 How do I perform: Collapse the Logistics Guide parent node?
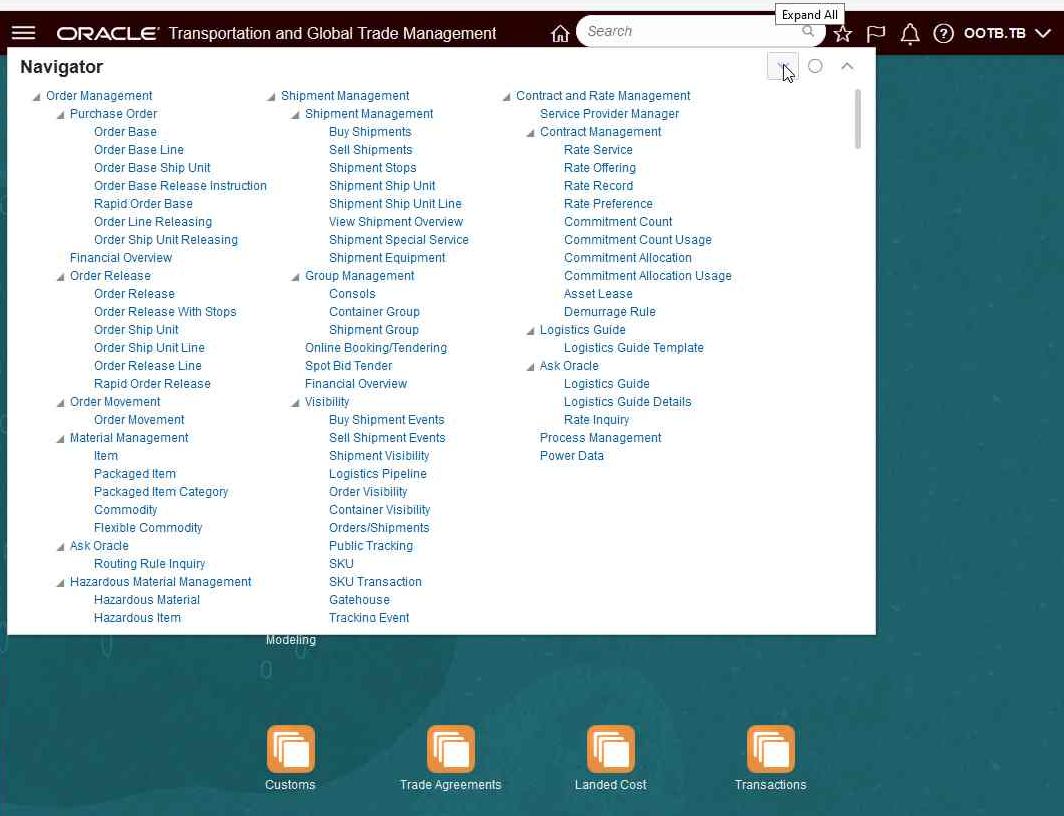pyautogui.click(x=531, y=331)
